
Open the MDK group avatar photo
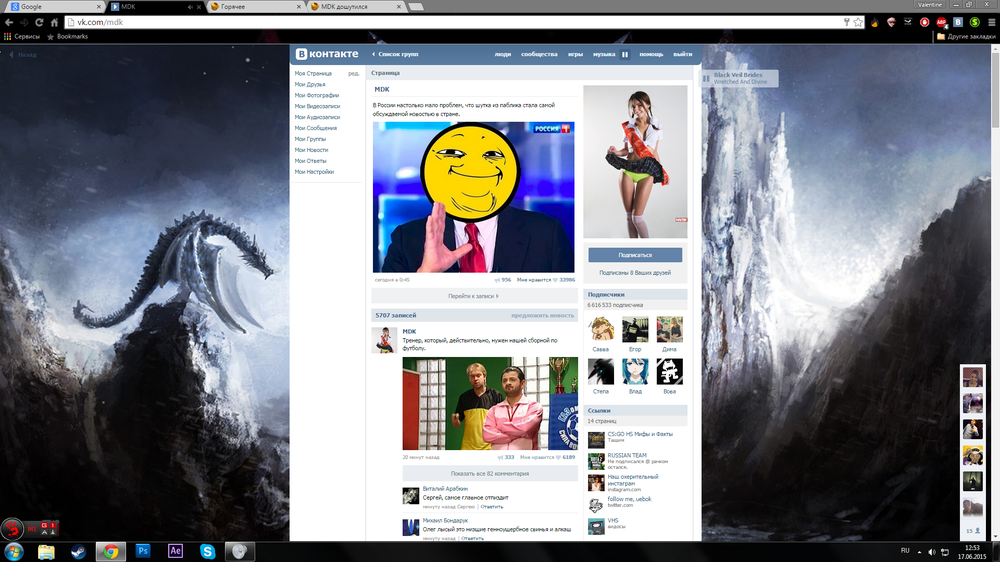(x=635, y=162)
